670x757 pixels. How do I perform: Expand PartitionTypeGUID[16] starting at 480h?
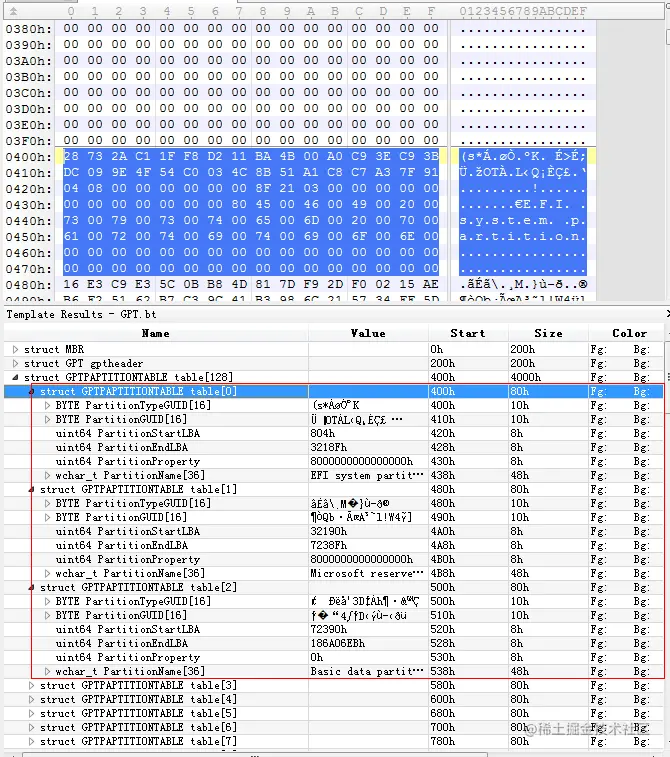point(47,503)
